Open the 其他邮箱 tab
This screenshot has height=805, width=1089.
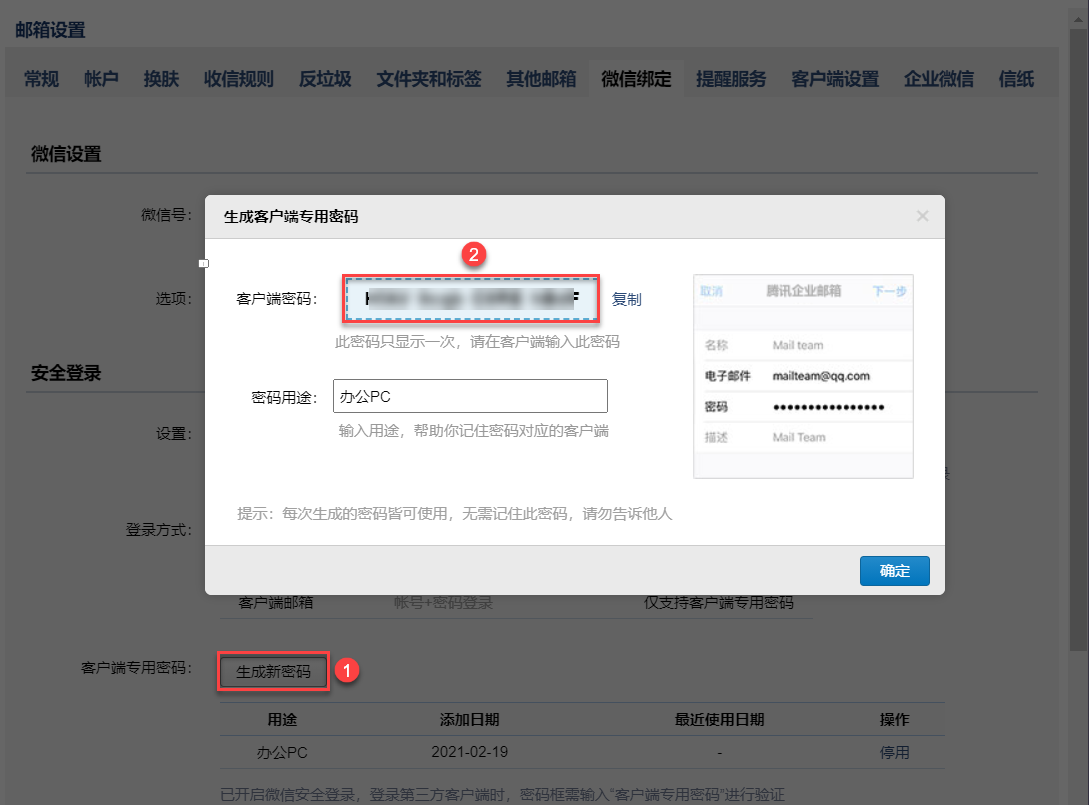(541, 79)
